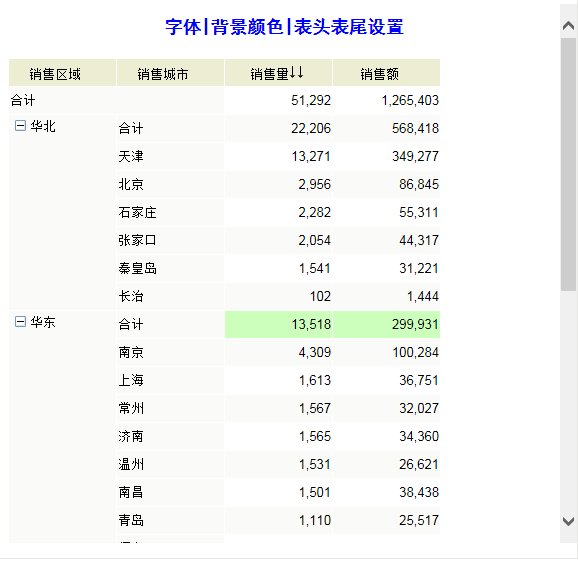Viewport: 578px width, 564px height.
Task: Click the highlighted green cell 299,931
Action: [386, 325]
